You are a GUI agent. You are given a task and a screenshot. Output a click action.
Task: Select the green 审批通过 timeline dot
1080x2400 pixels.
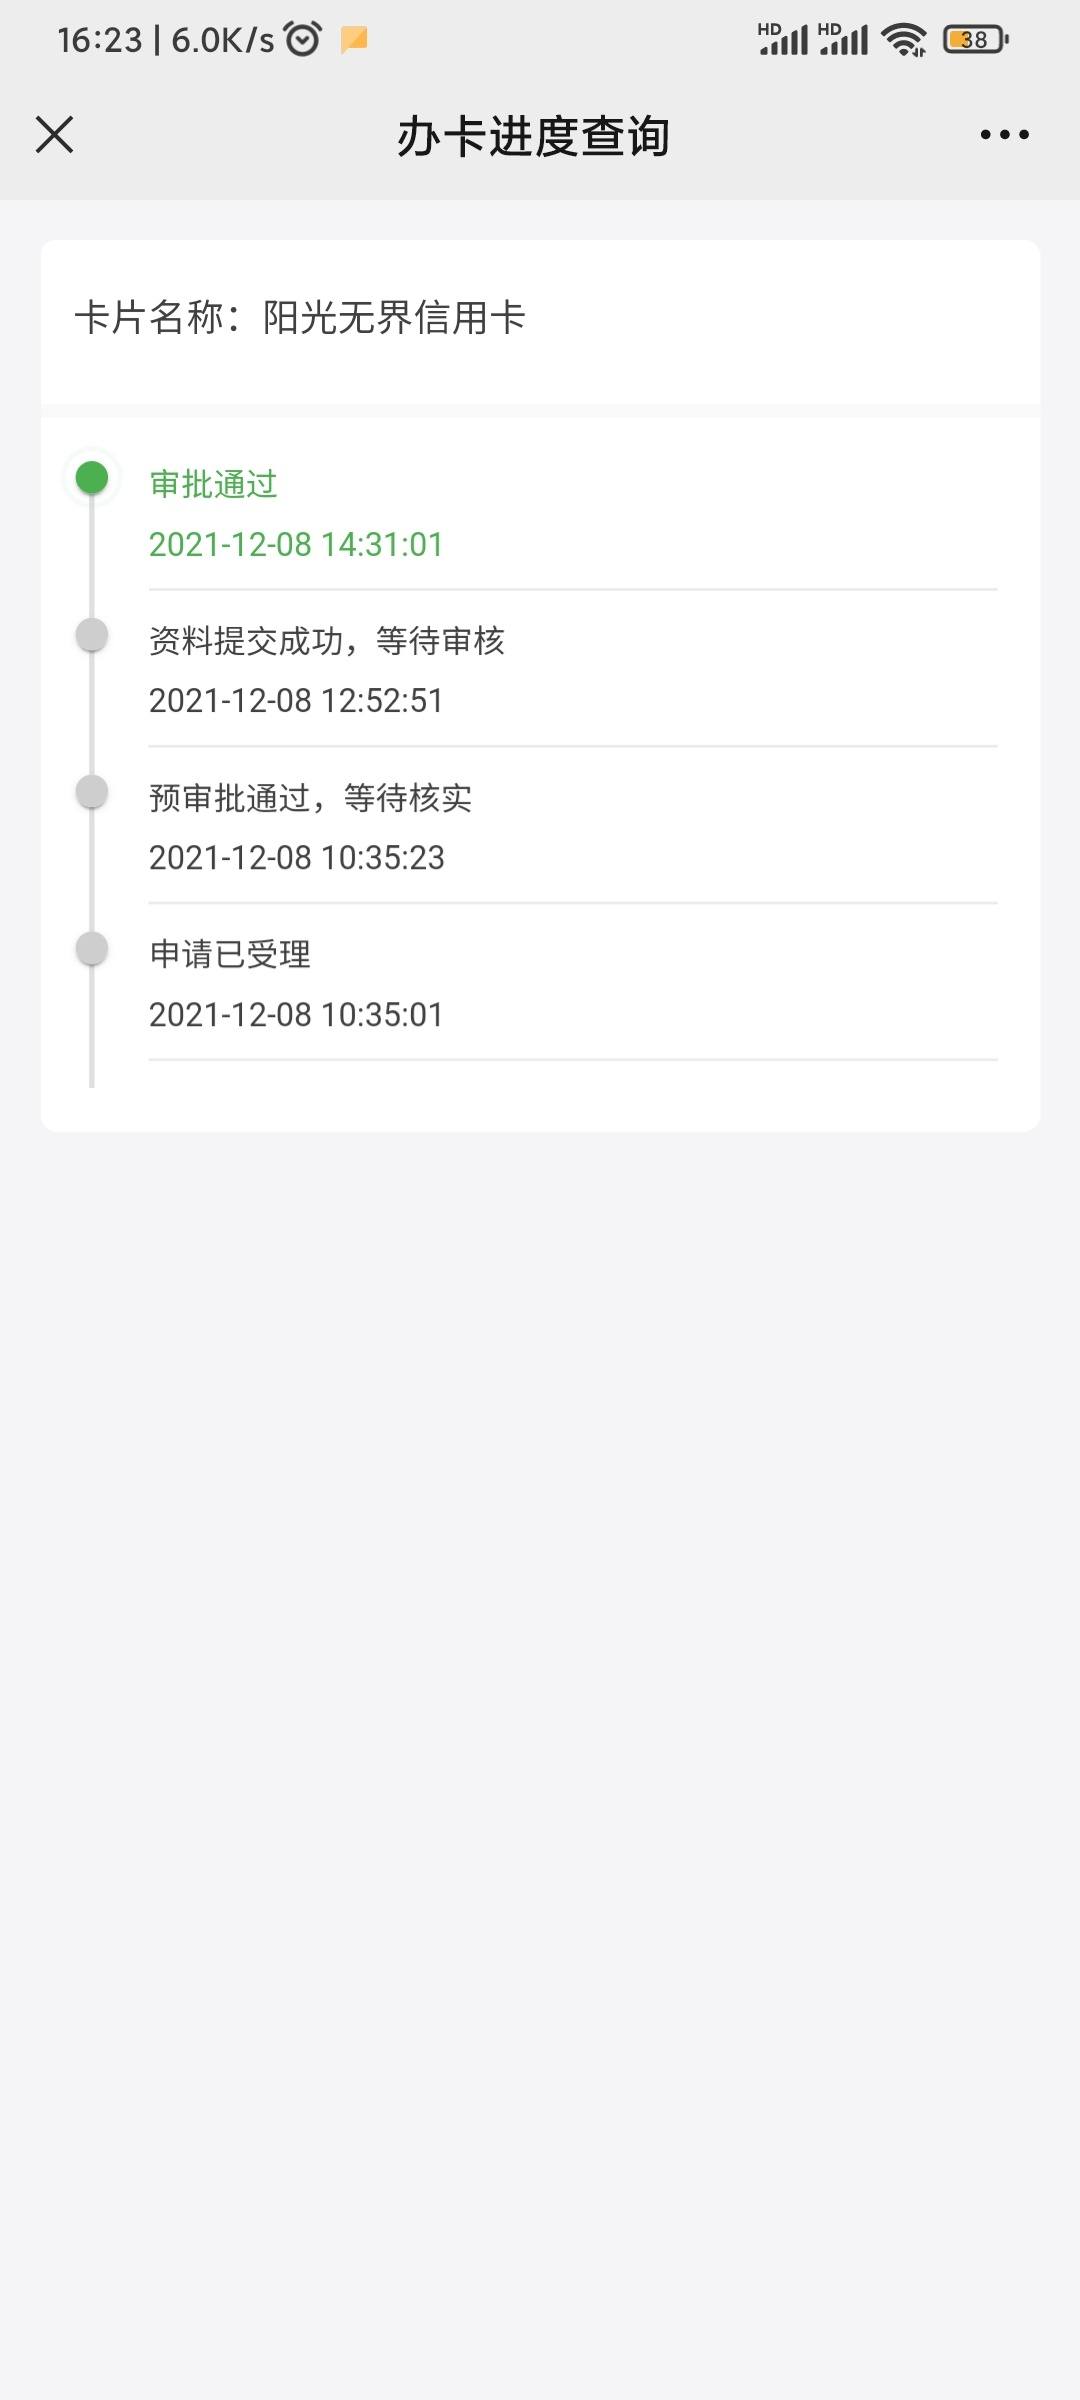click(x=92, y=478)
